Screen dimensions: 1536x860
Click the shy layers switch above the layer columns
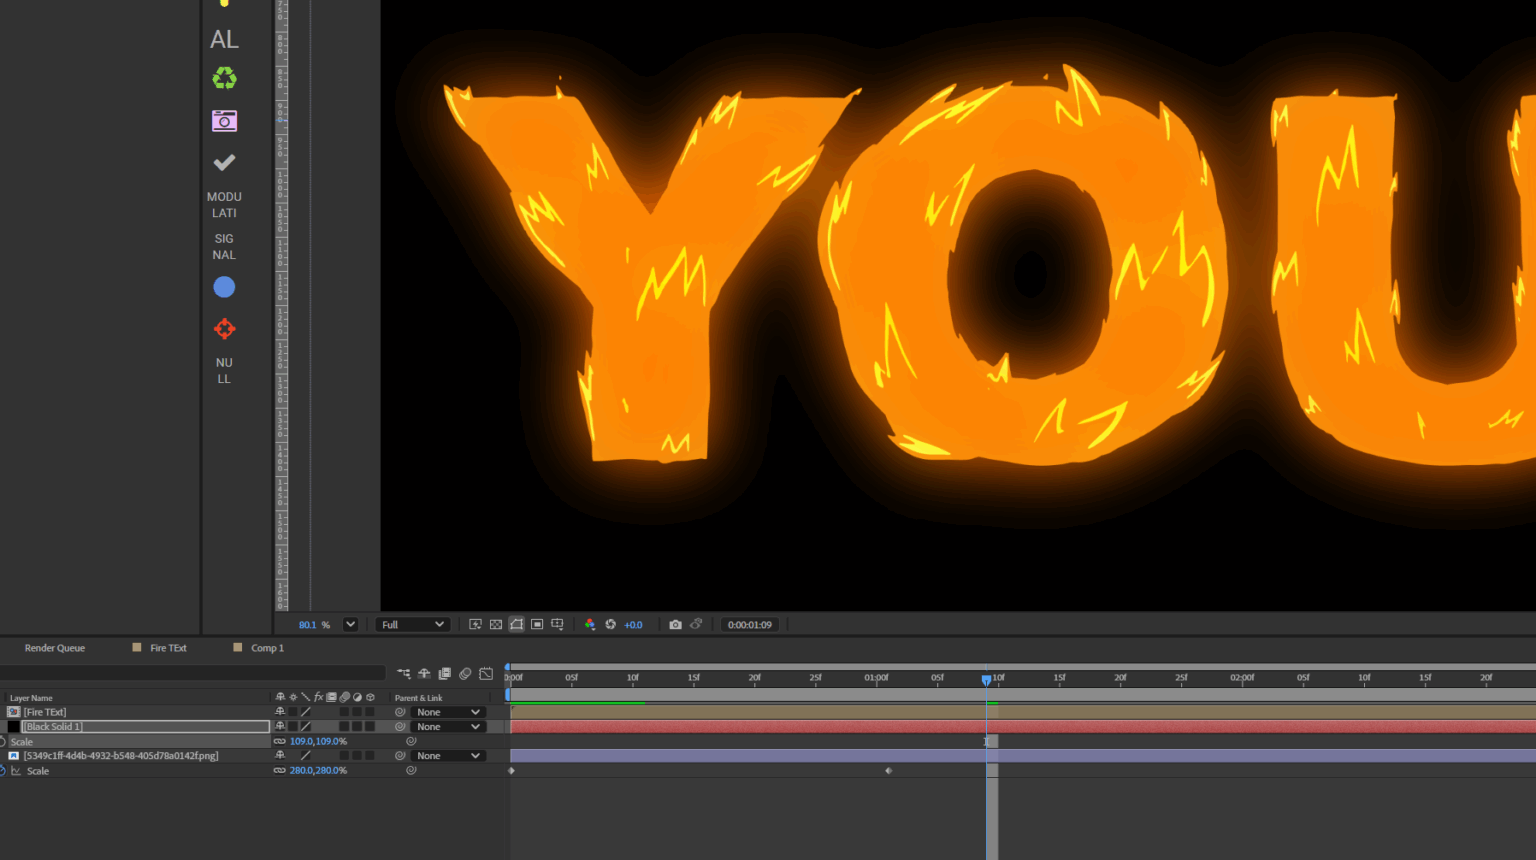[x=424, y=674]
